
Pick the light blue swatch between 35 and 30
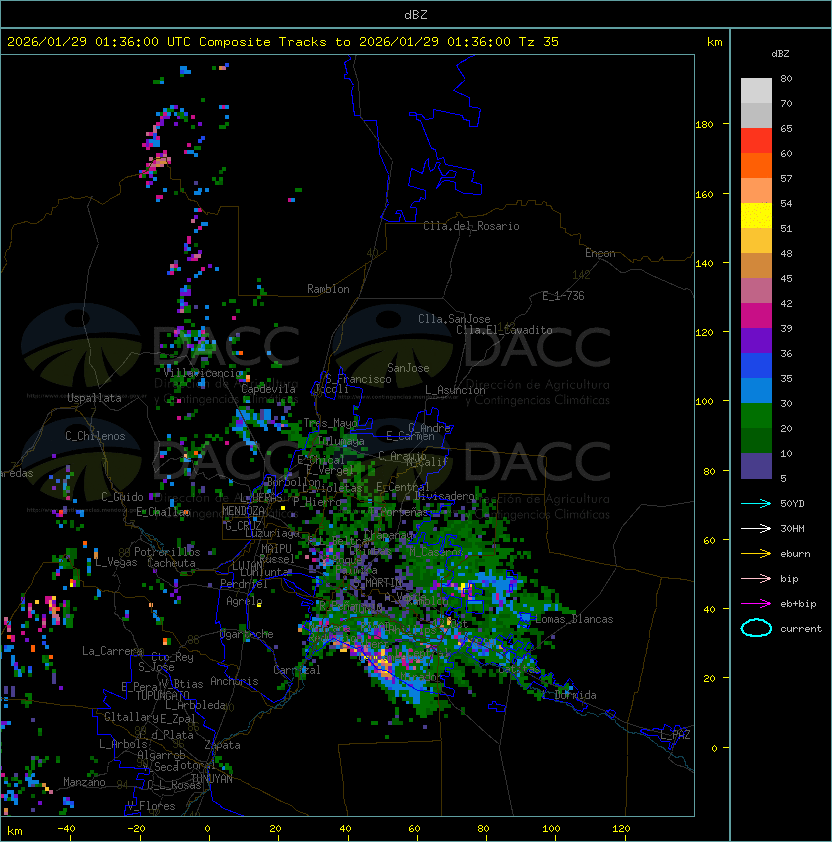[x=756, y=391]
